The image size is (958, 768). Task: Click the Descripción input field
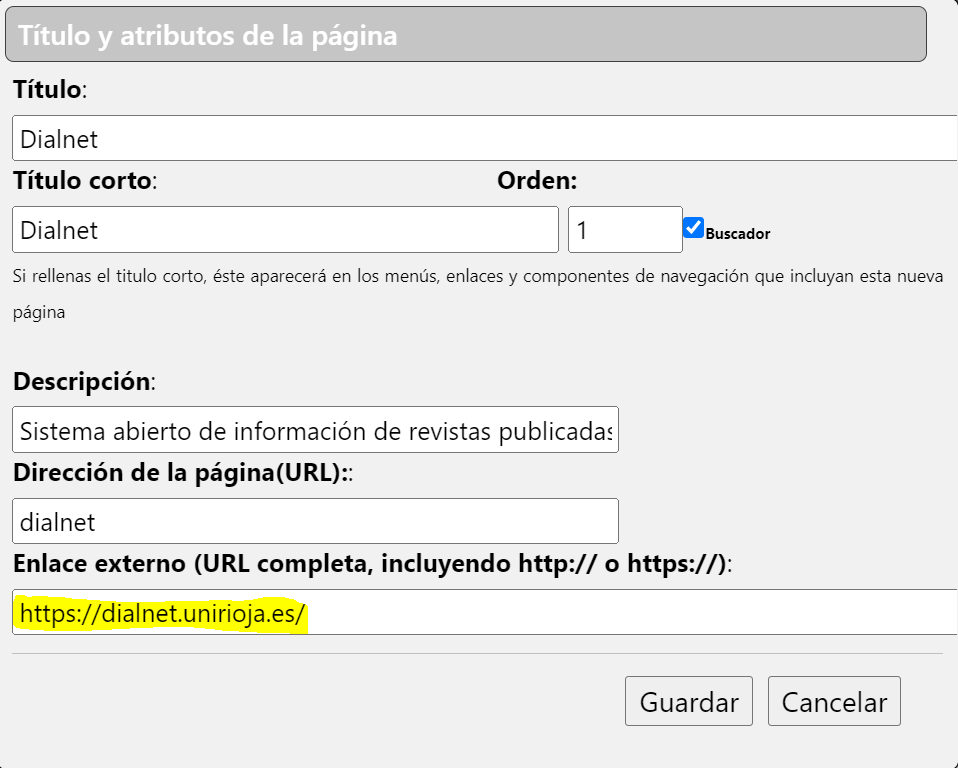315,430
